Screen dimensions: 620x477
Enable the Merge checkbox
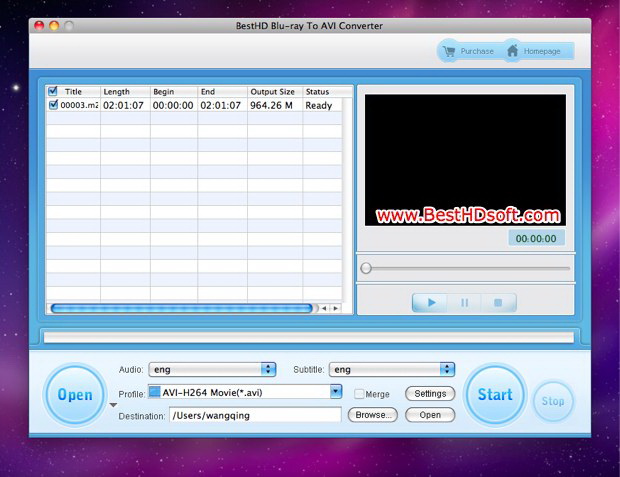[x=359, y=394]
